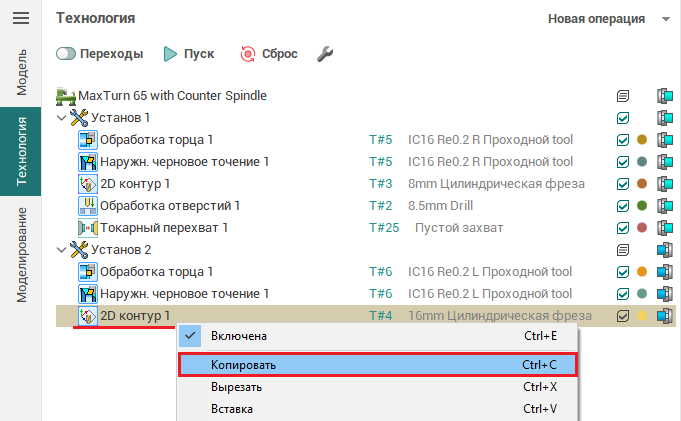
Task: Choose Копировать from the context menu
Action: pyautogui.click(x=378, y=365)
